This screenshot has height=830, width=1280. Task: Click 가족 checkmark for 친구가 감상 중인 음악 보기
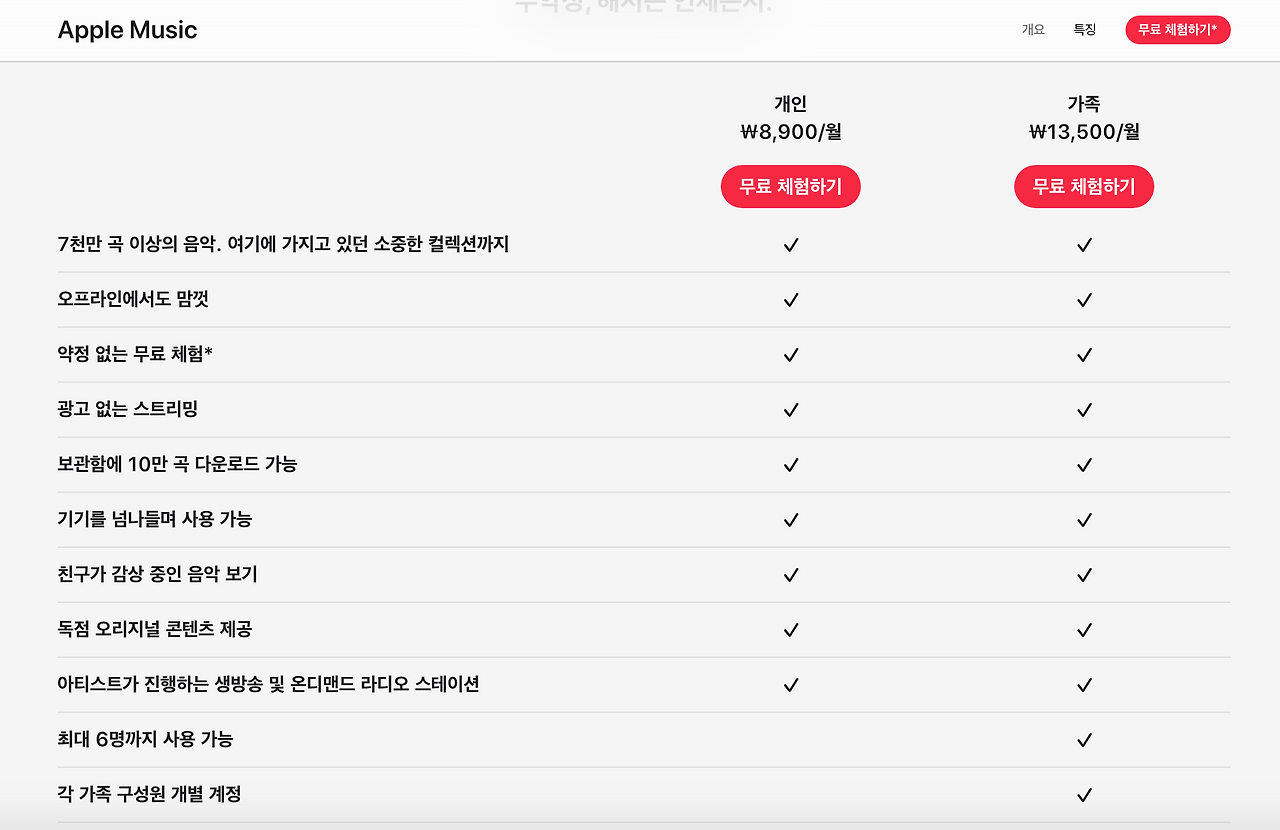1084,575
